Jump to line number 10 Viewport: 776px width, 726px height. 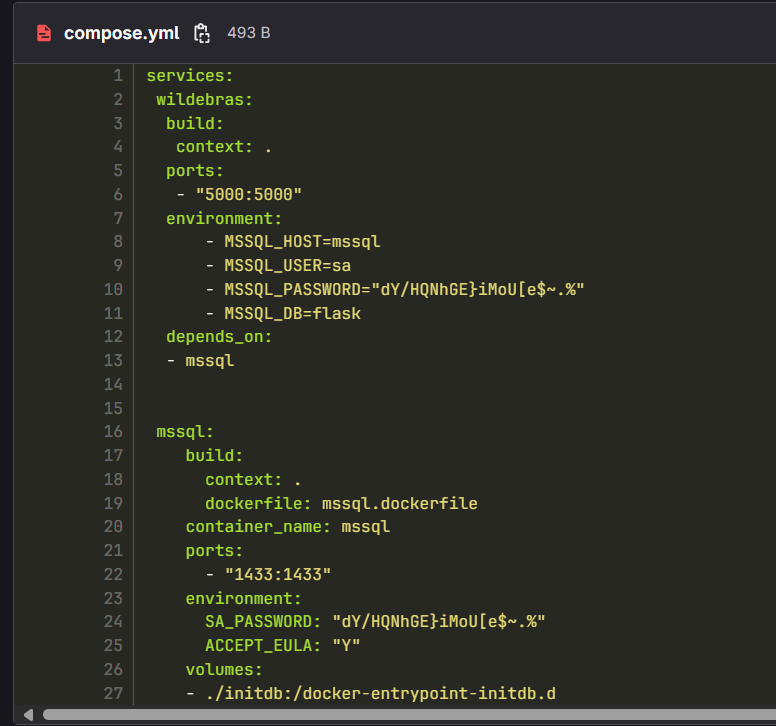point(113,289)
